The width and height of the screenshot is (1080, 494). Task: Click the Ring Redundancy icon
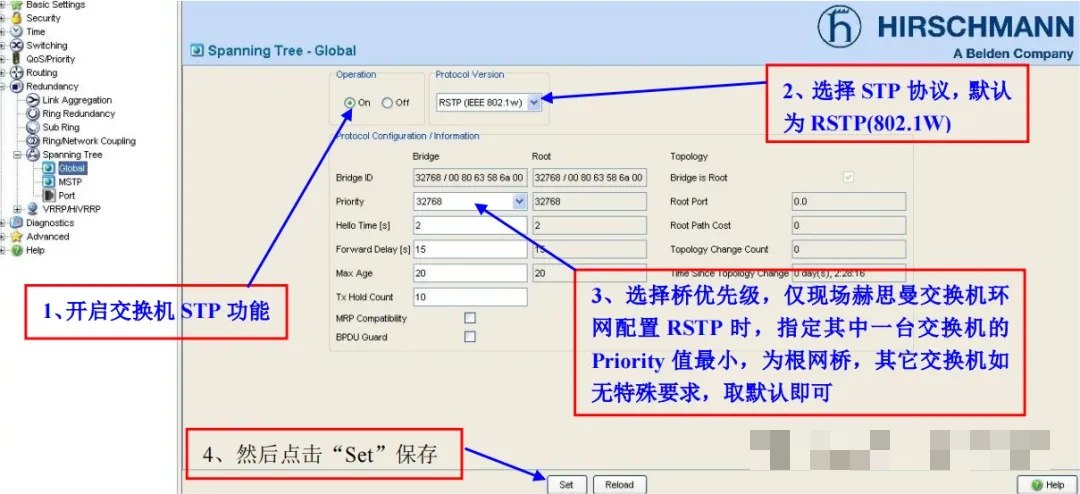pos(32,114)
